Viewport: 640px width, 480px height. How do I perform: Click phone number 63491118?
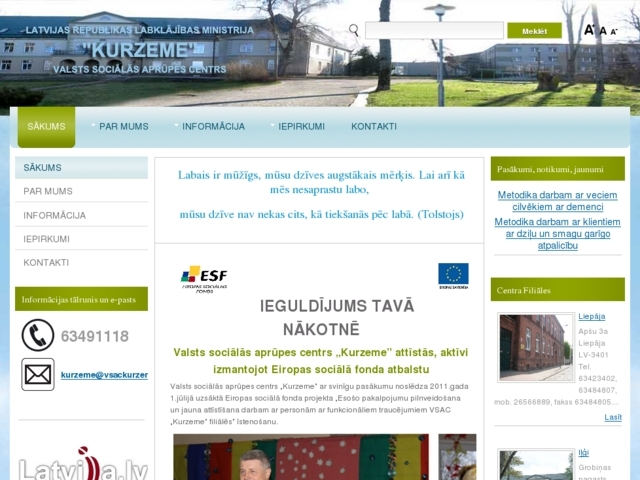95,336
